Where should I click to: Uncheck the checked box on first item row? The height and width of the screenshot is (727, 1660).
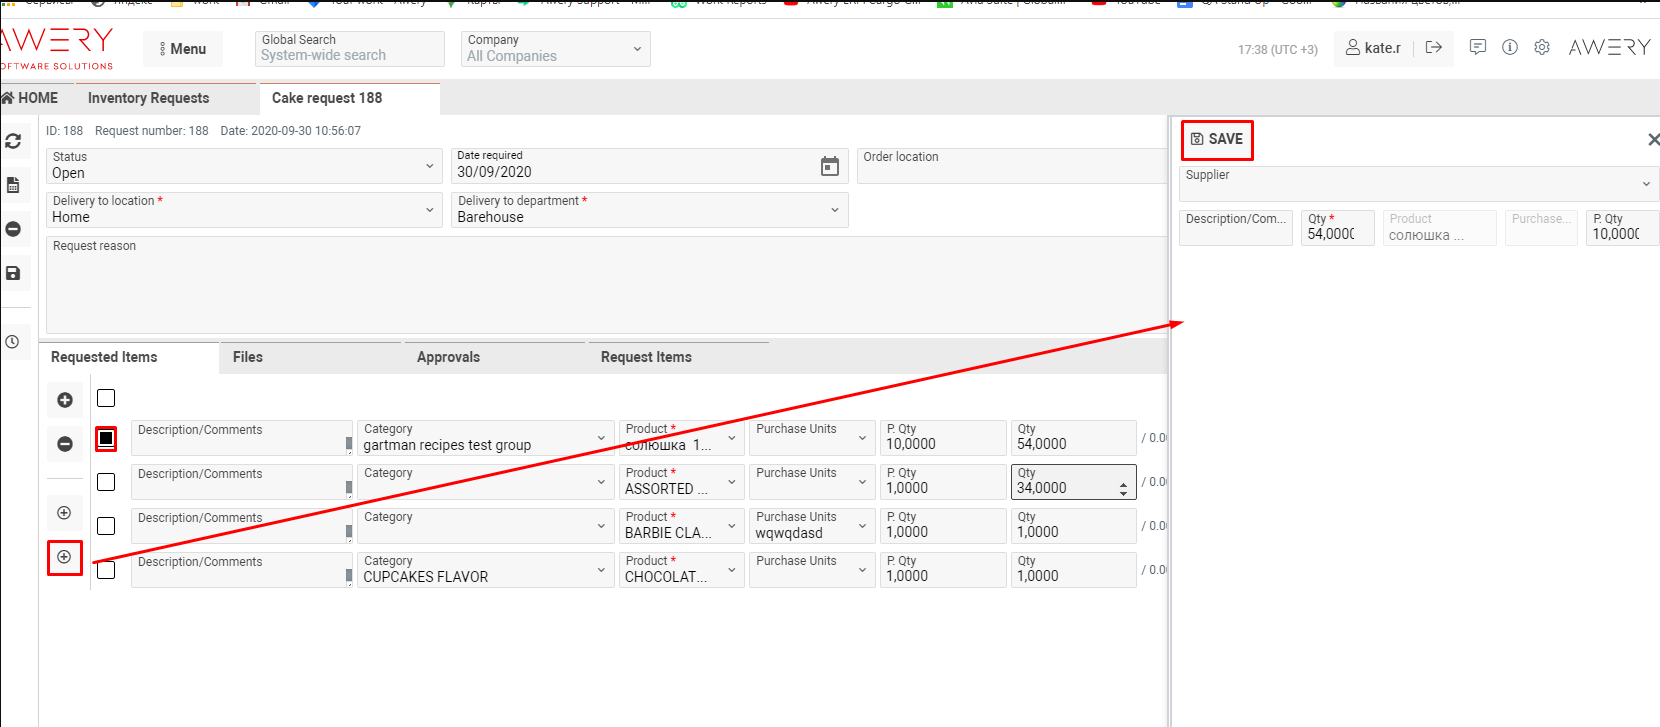(106, 438)
